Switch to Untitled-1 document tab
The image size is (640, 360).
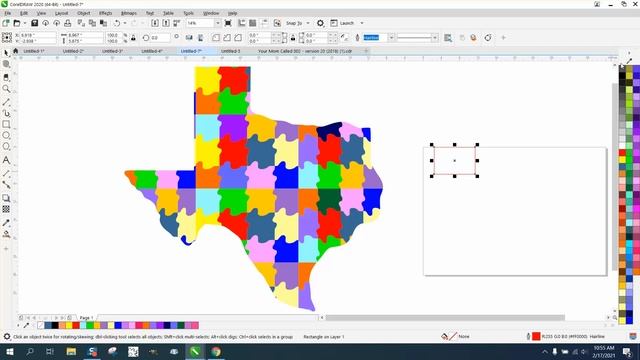(x=33, y=51)
